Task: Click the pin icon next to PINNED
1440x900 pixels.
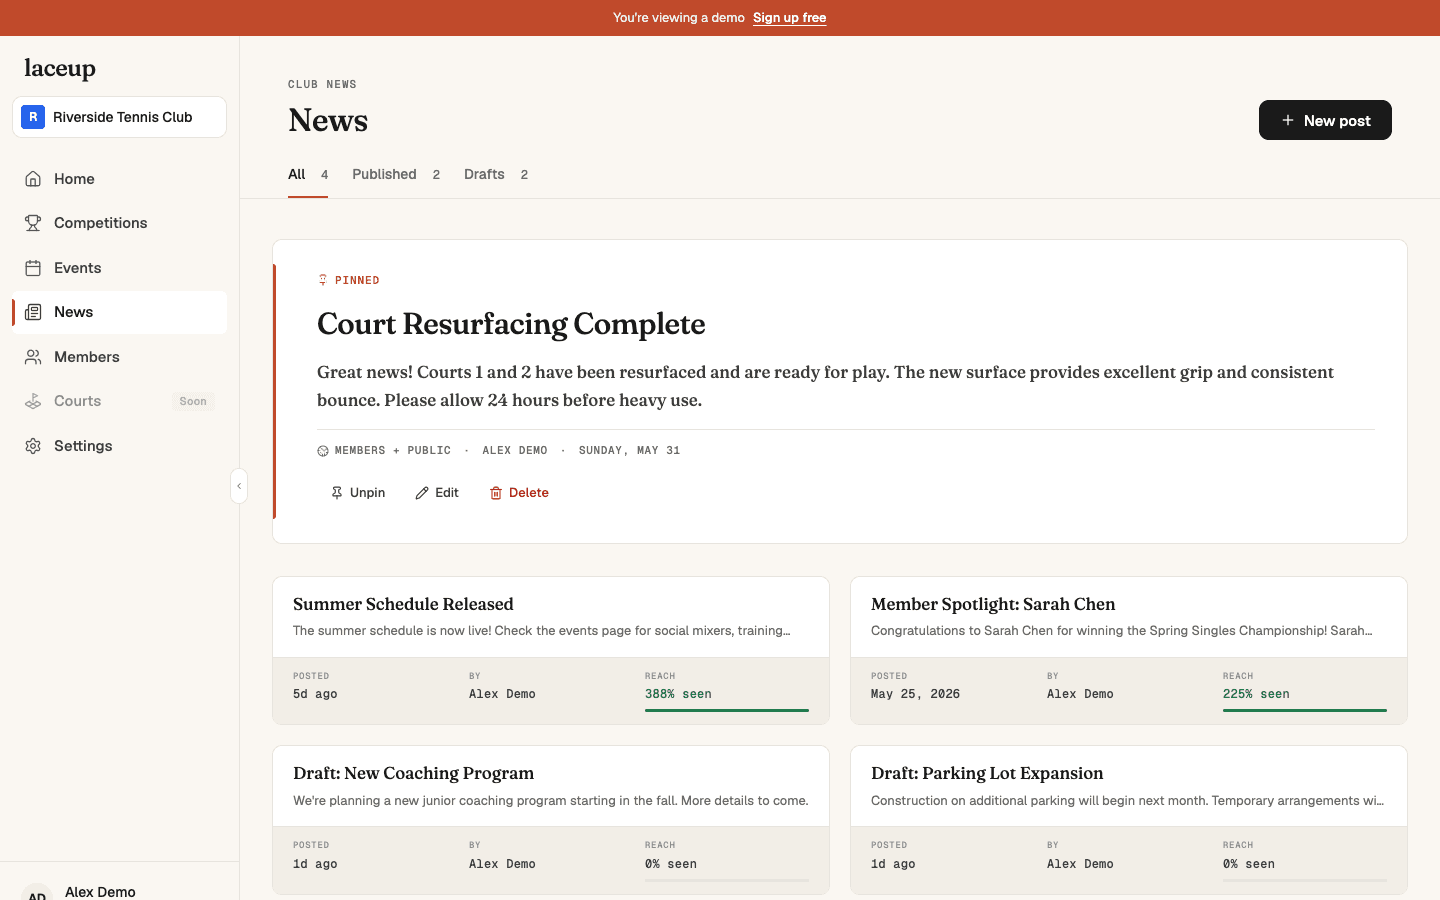Action: (x=322, y=280)
